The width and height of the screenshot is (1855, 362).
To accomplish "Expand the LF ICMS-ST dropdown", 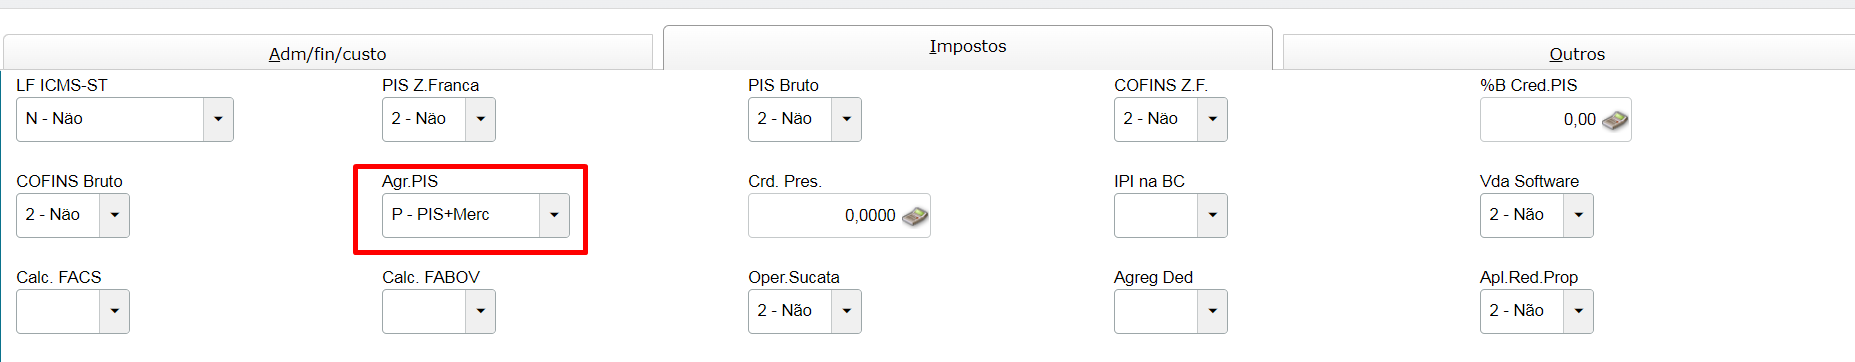I will [x=218, y=119].
